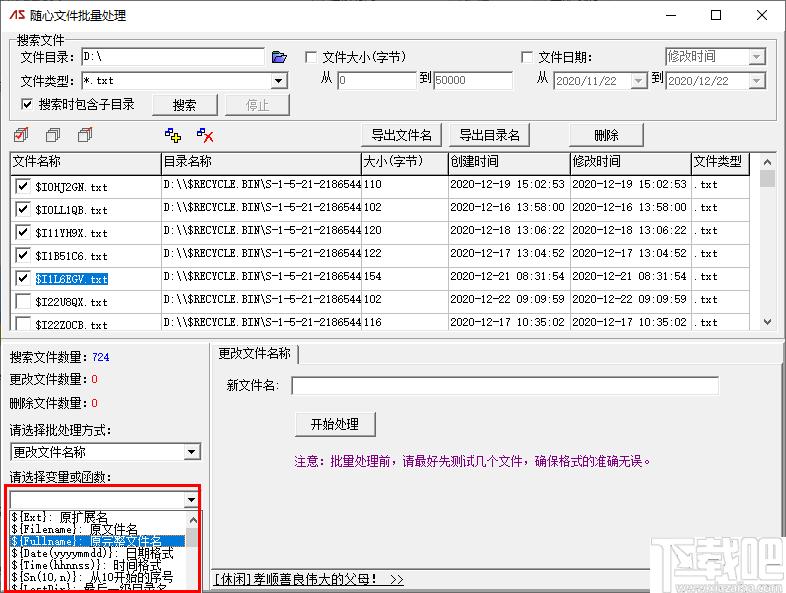Click the 新文件名 input field

(505, 385)
